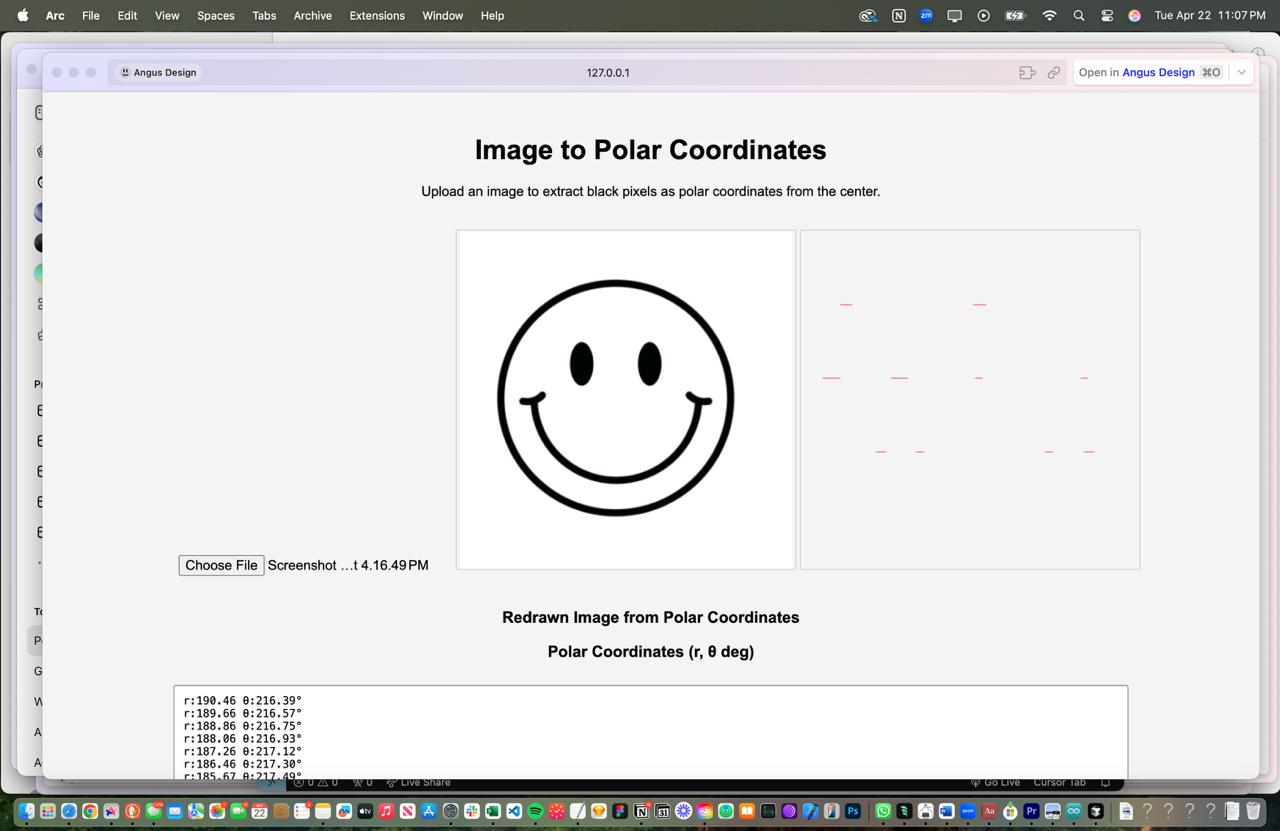Open the Angus Design space label dropdown
Viewport: 1280px width, 831px height.
click(158, 72)
